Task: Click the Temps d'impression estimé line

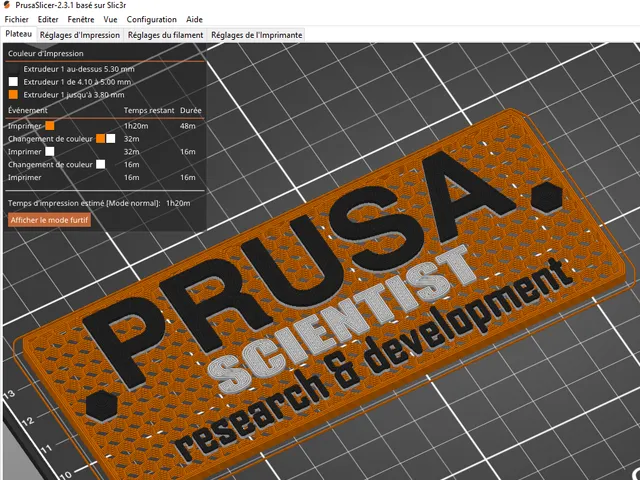Action: [99, 203]
